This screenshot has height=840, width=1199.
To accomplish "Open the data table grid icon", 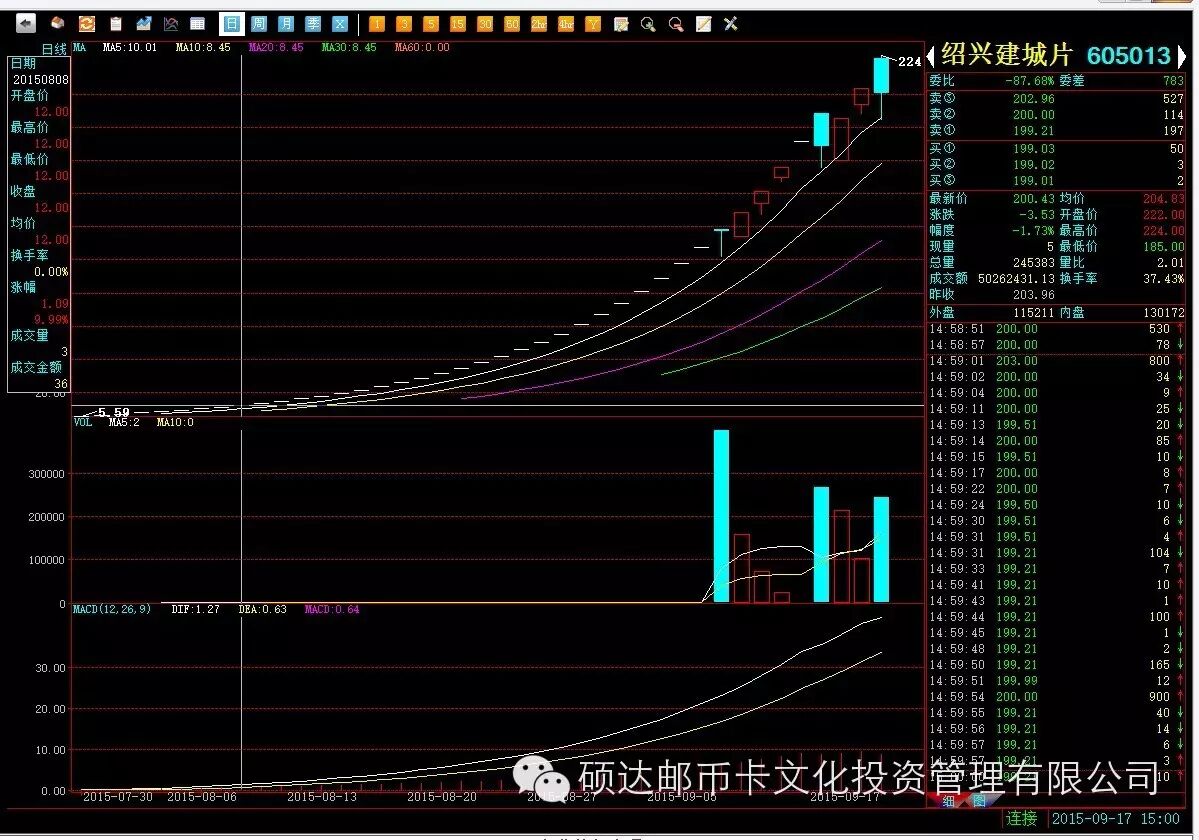I will click(x=197, y=24).
